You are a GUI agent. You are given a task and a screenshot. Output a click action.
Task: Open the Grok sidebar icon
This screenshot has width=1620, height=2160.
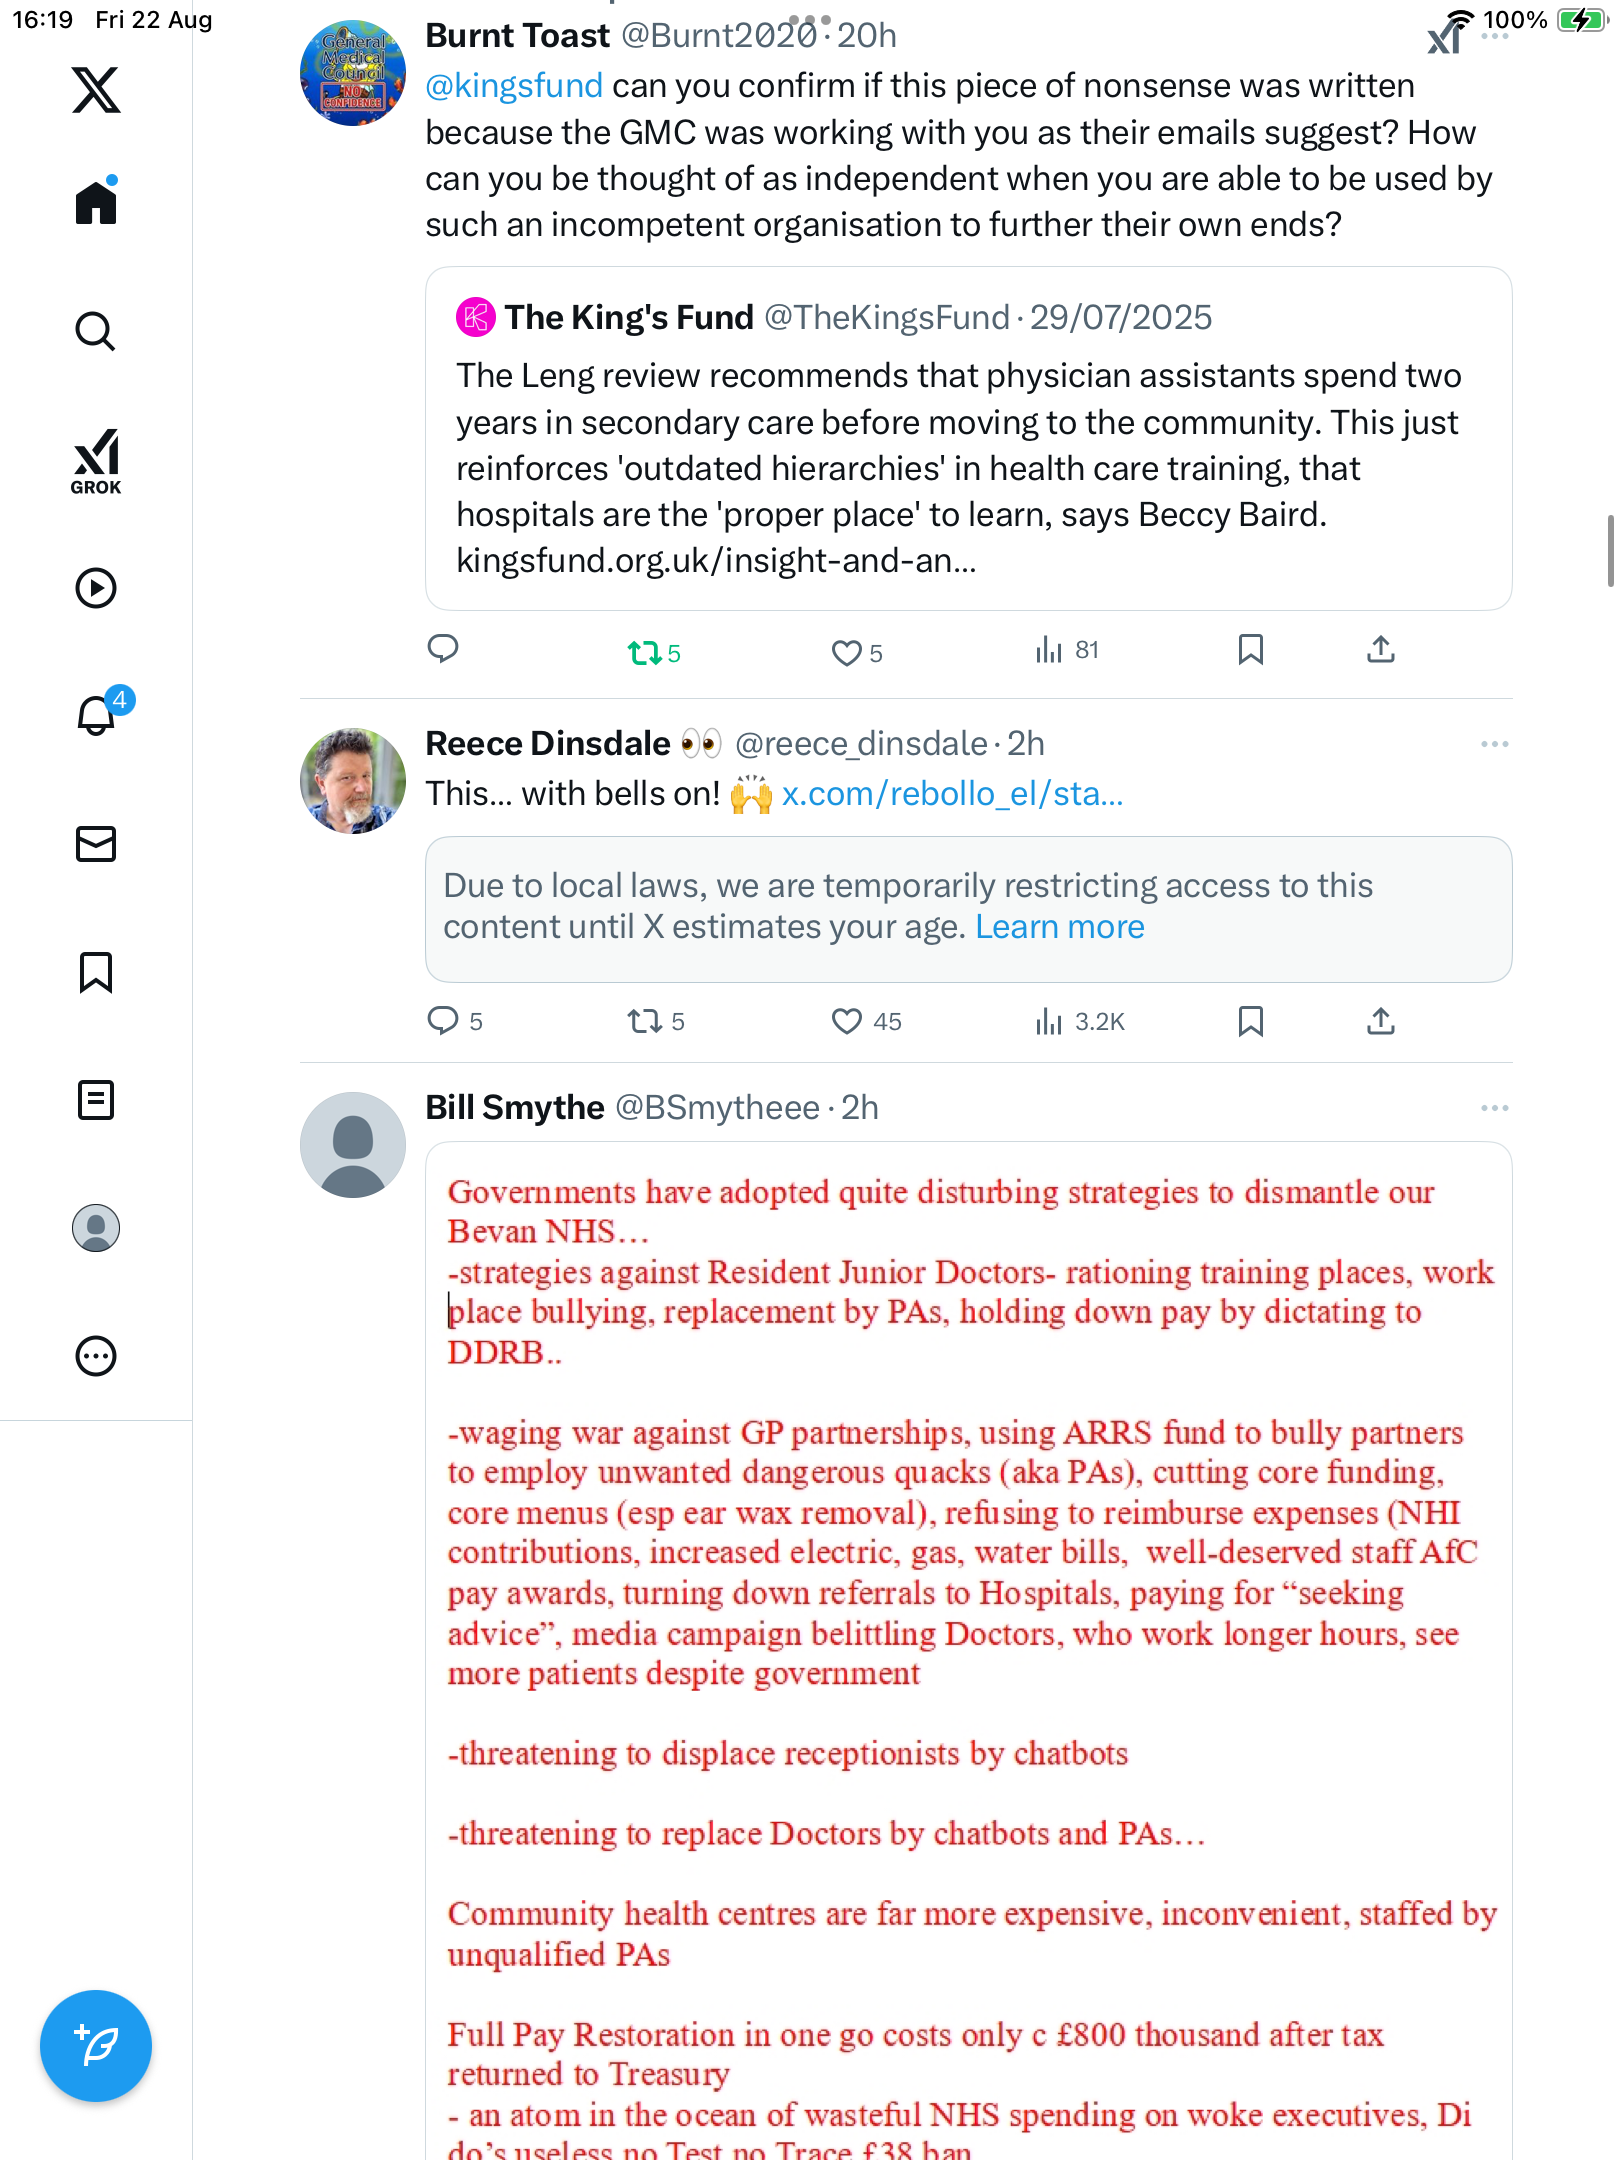(96, 461)
